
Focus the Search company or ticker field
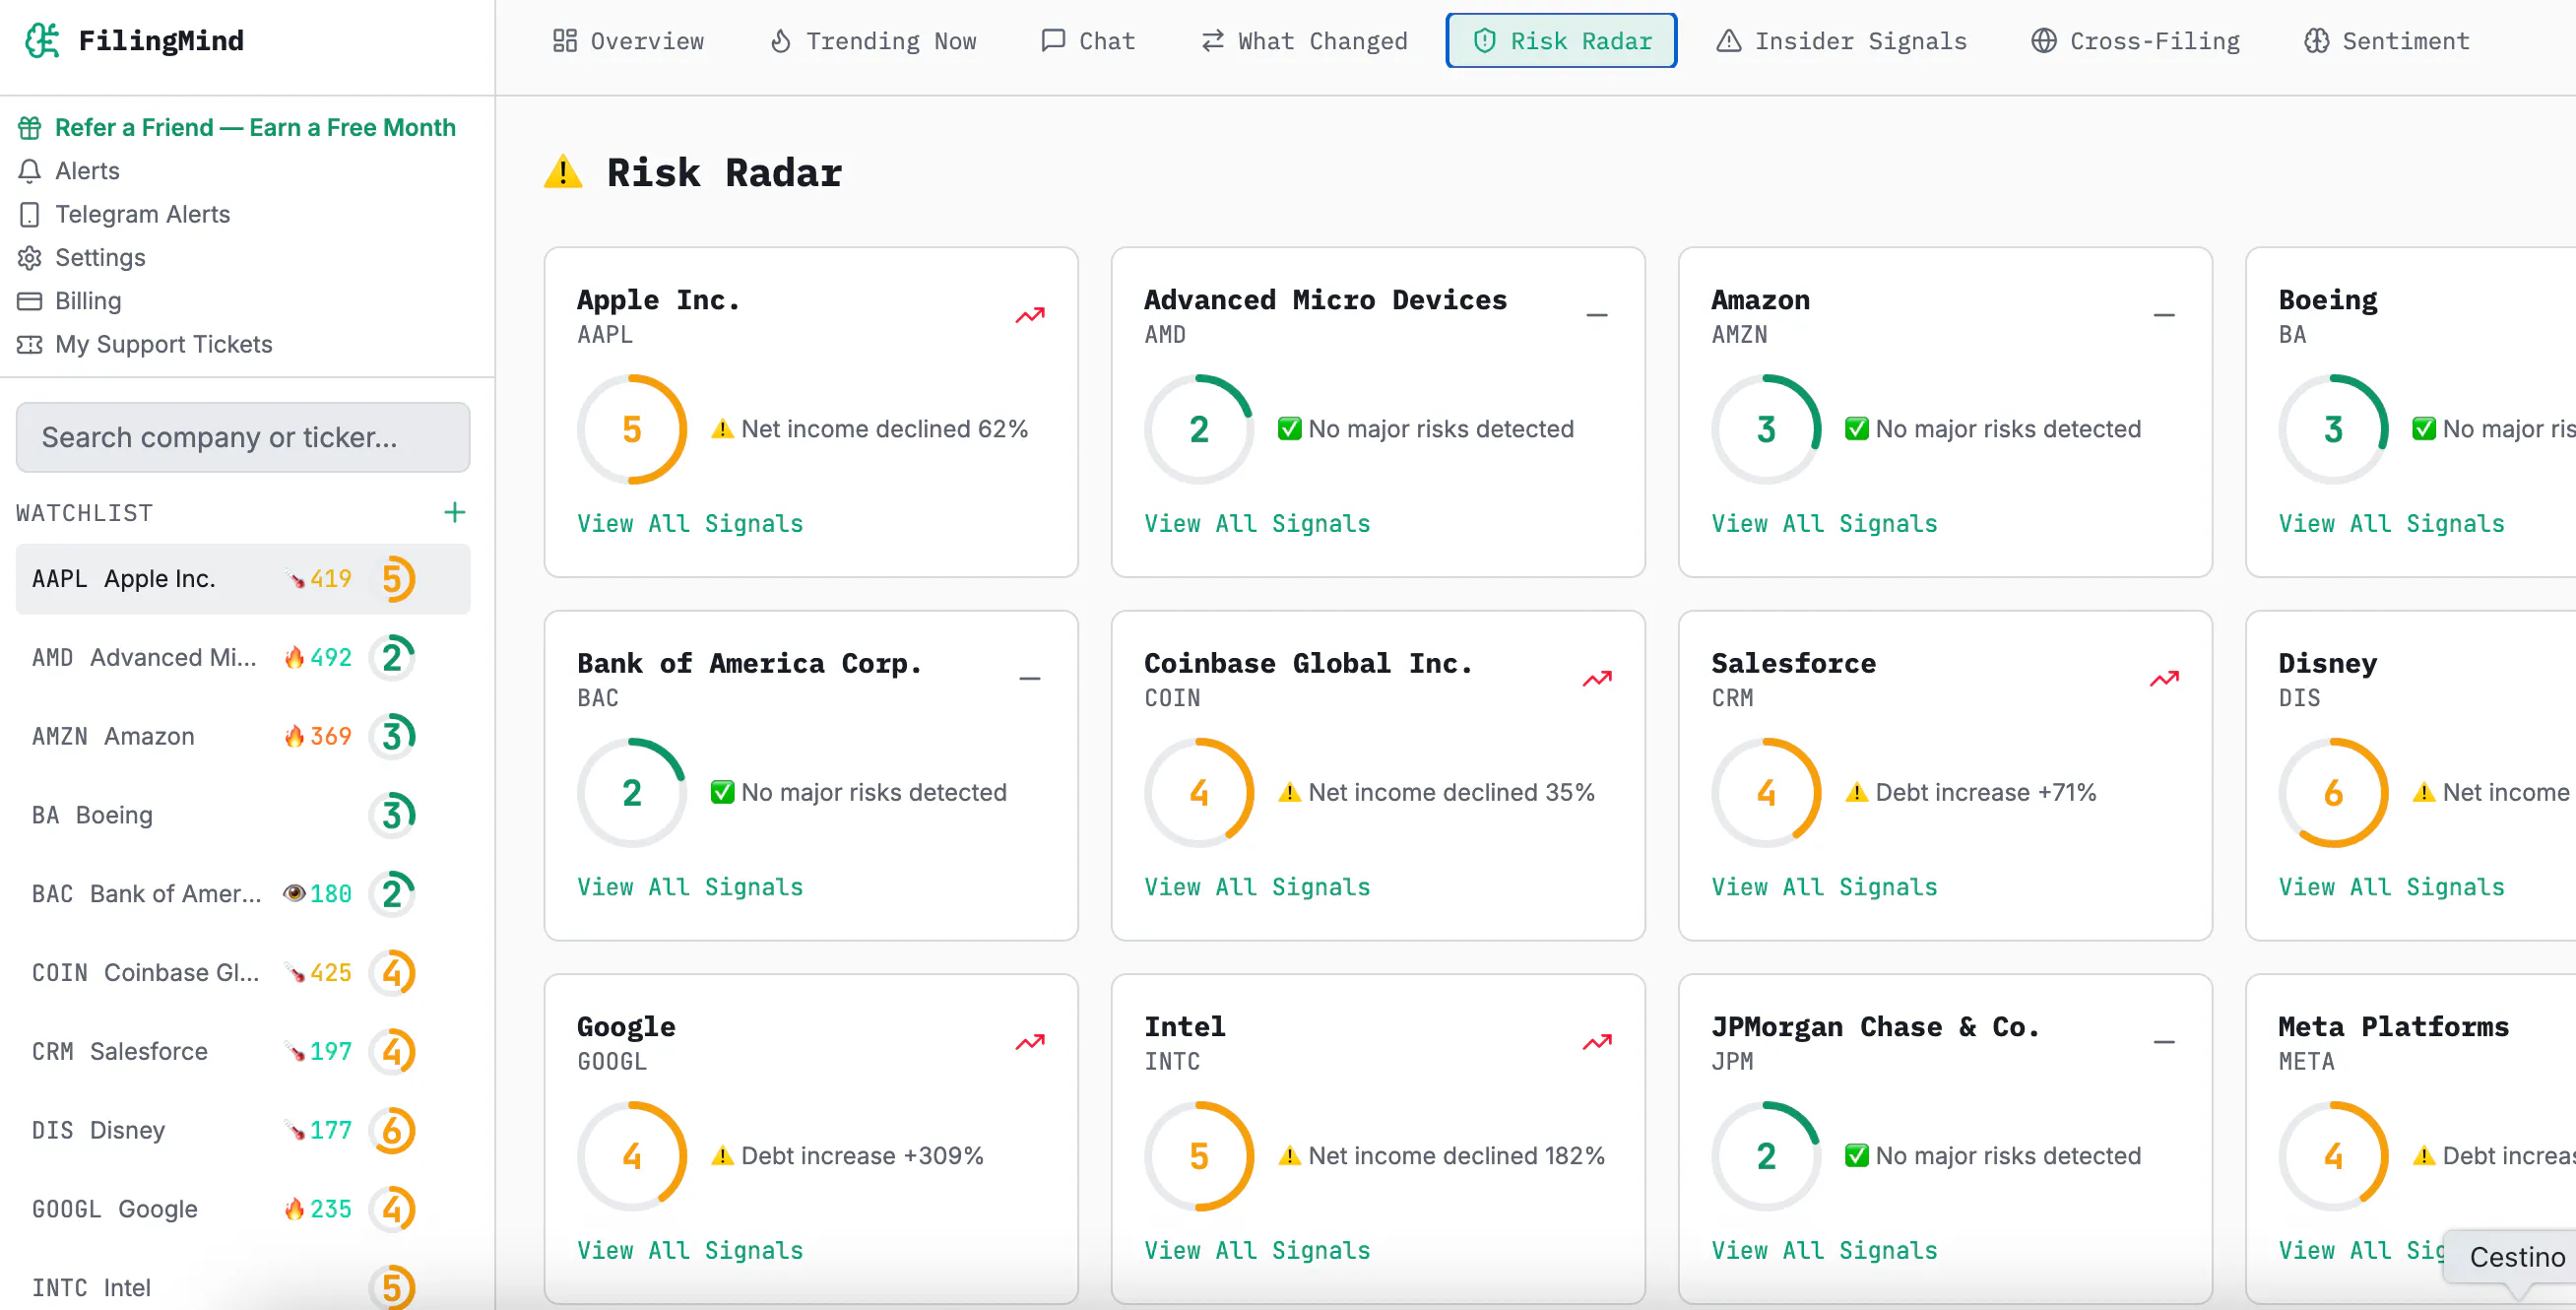(243, 437)
